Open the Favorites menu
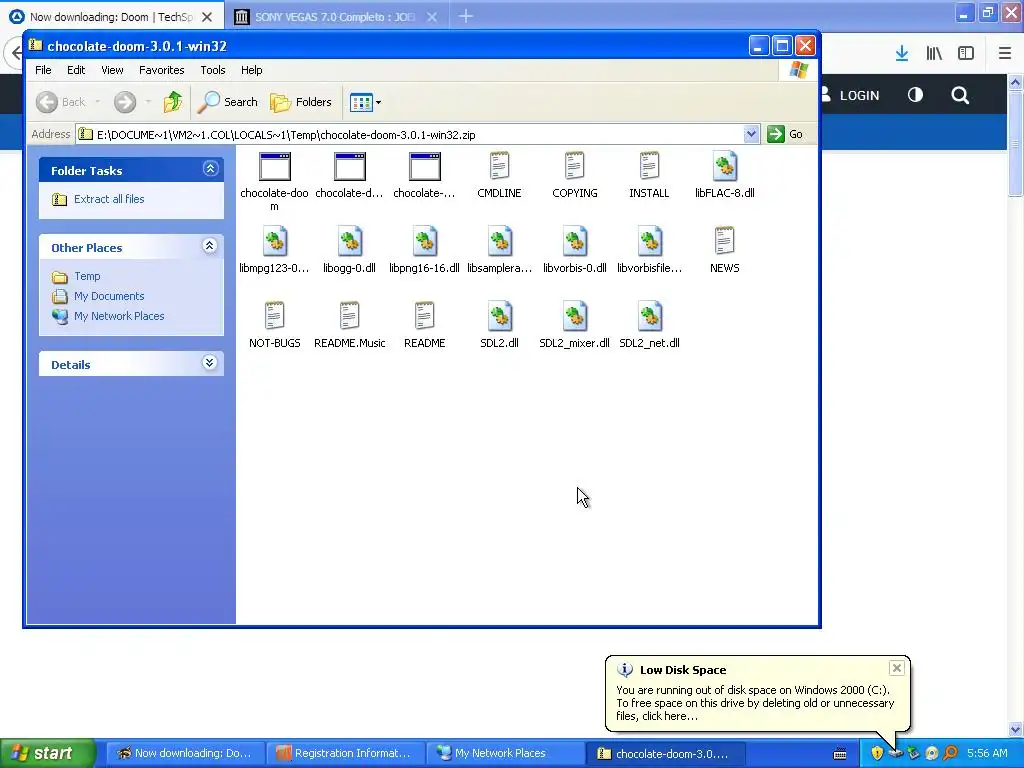1024x768 pixels. 161,70
